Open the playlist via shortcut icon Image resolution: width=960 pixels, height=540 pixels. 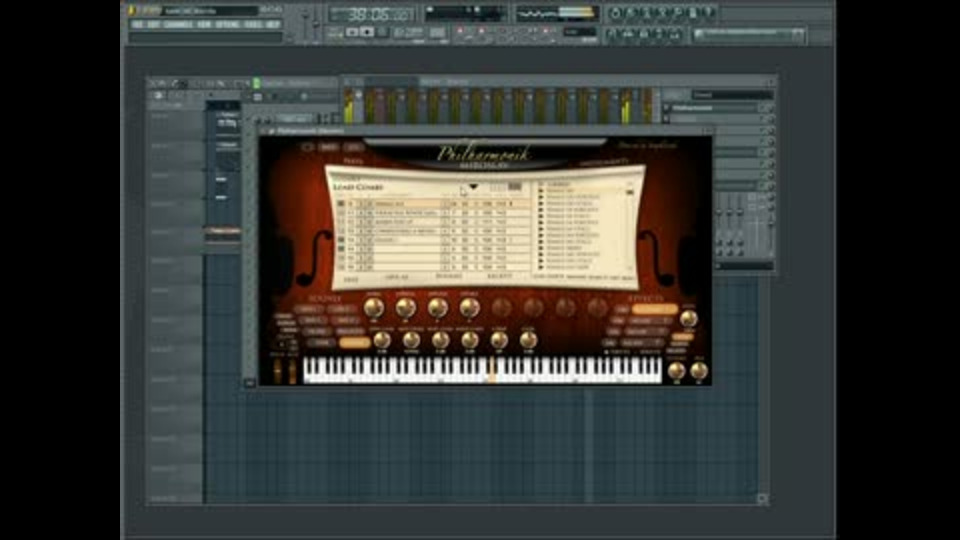(x=612, y=34)
